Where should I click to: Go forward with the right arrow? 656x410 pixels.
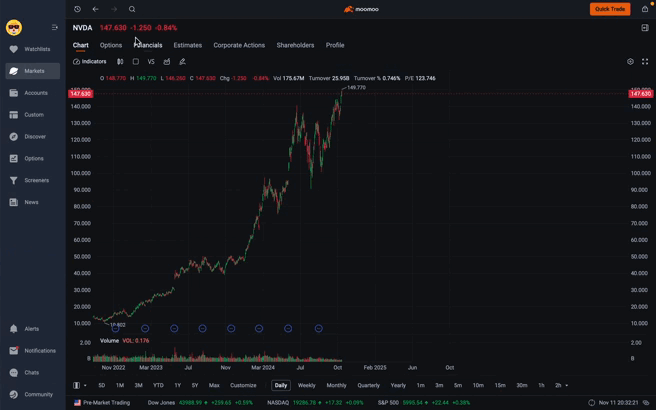coord(114,9)
